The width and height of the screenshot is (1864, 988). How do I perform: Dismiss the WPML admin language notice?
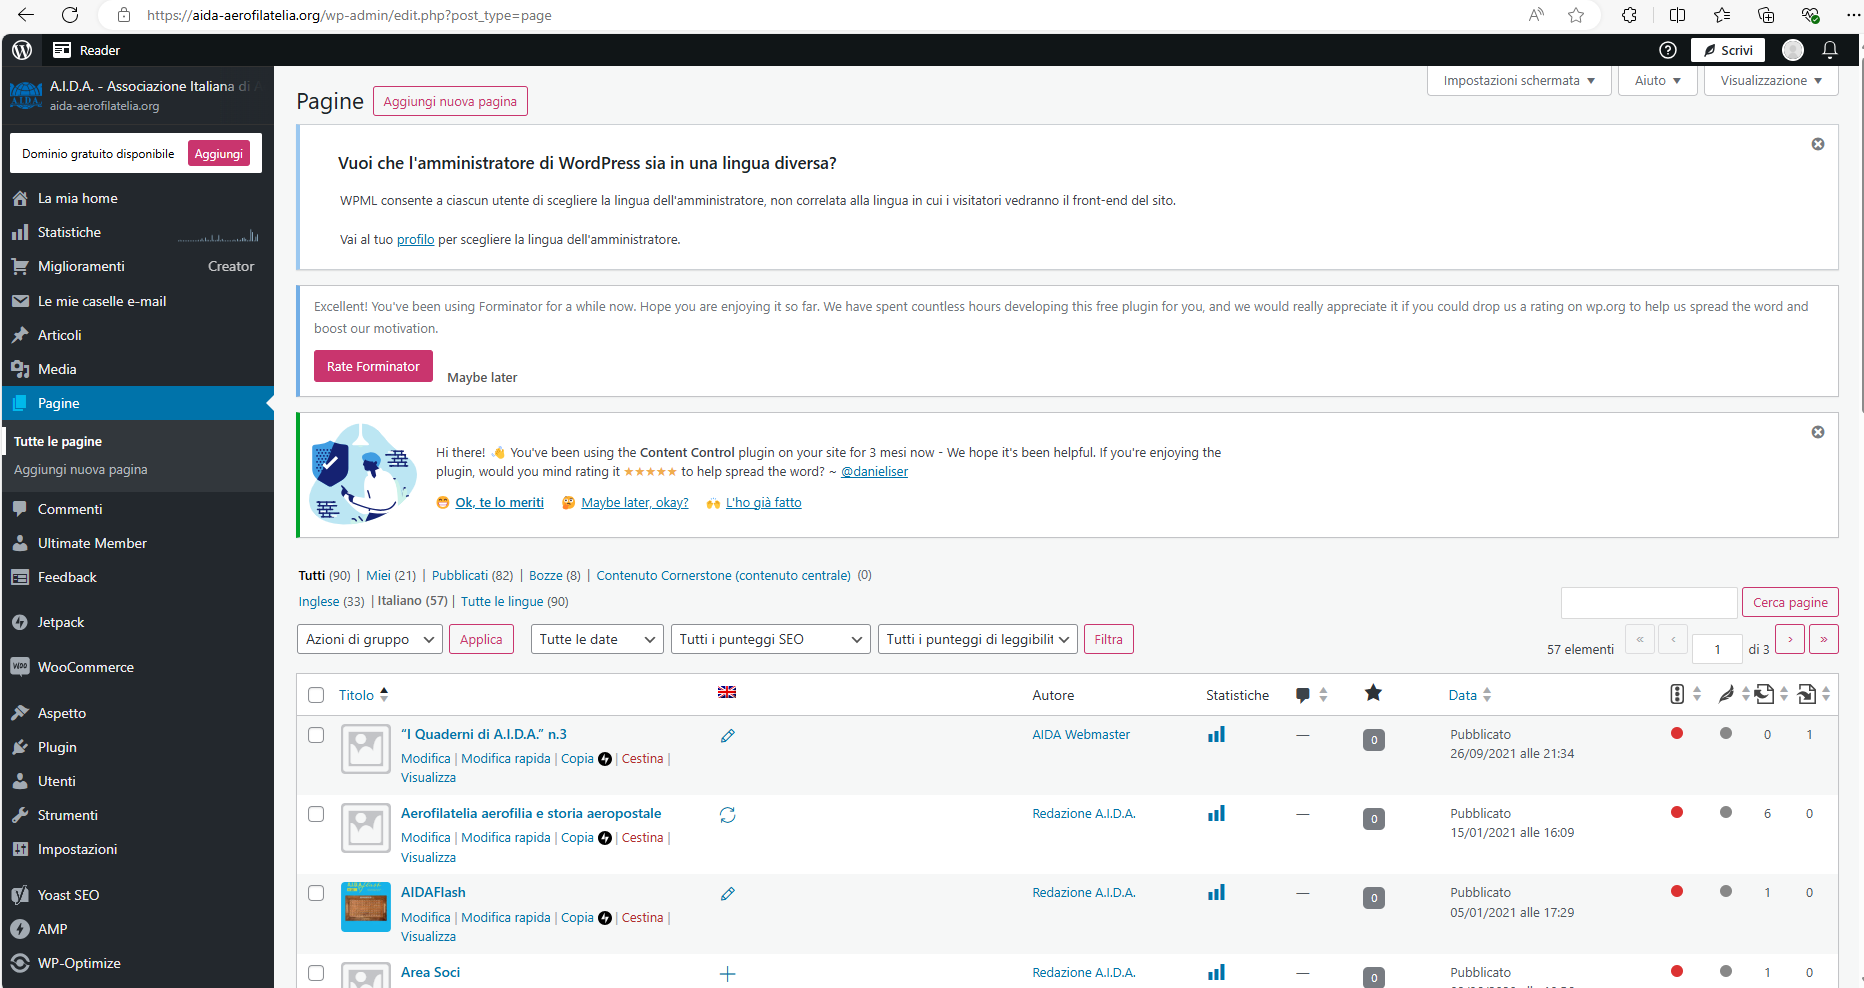click(x=1818, y=144)
